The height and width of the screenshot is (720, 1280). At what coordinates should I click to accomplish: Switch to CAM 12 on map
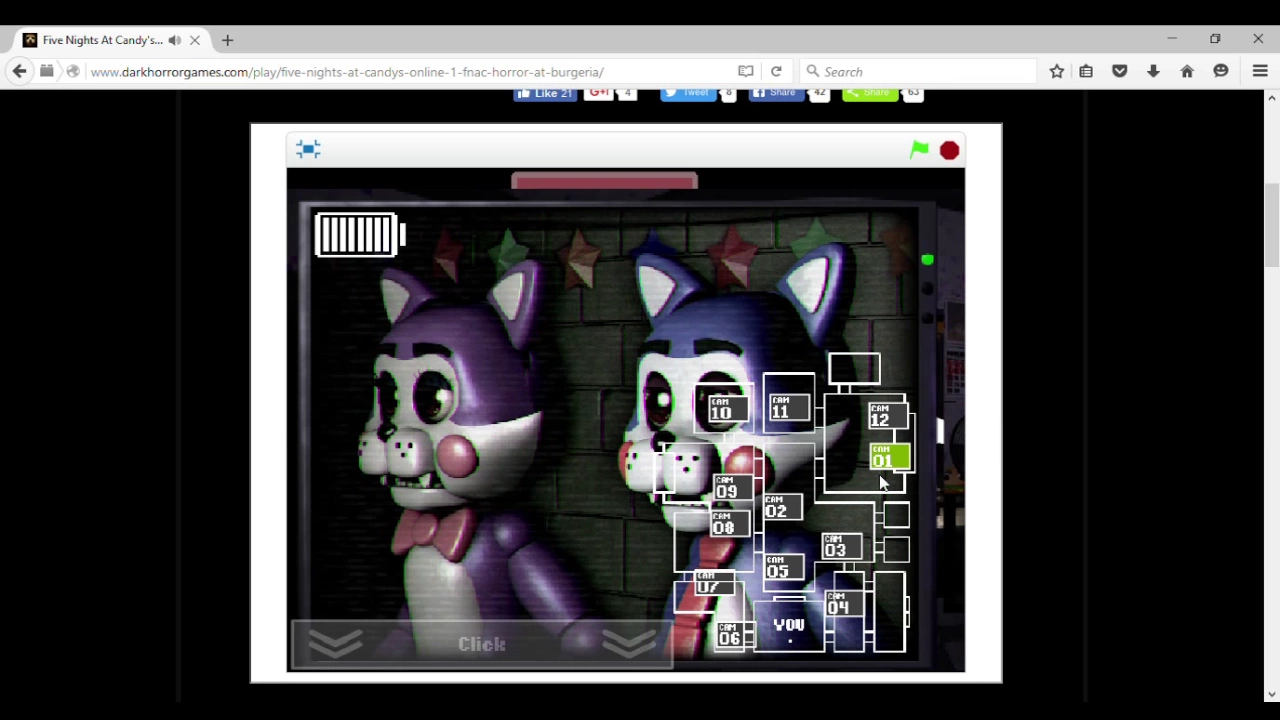(x=887, y=416)
